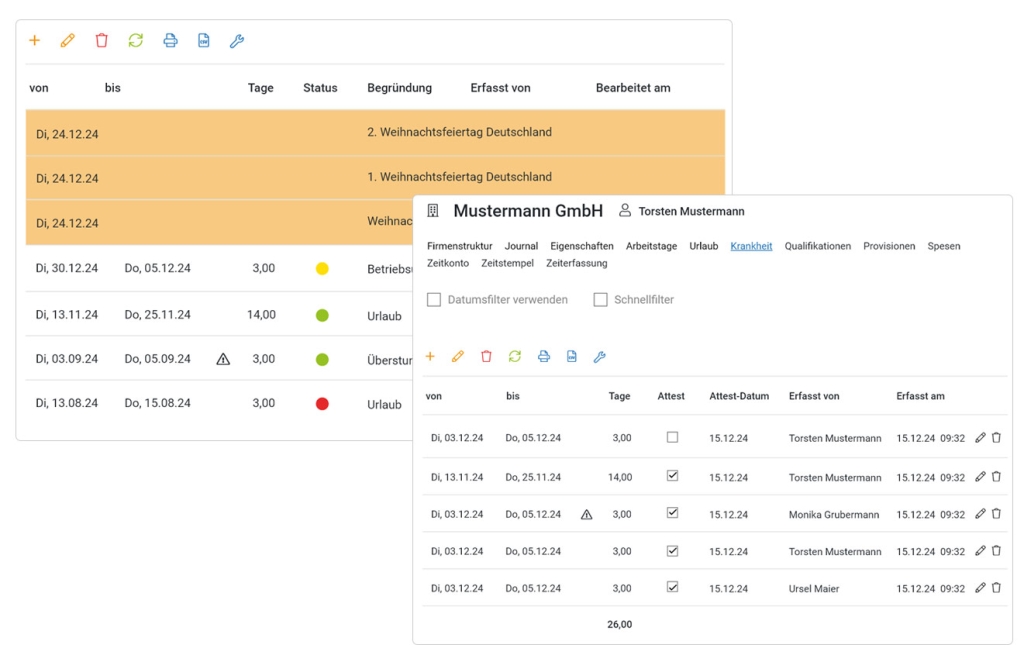Image resolution: width=1024 pixels, height=662 pixels.
Task: Untick checked Attest in Torsten Mustermann's 3,00-day row
Action: tap(672, 551)
